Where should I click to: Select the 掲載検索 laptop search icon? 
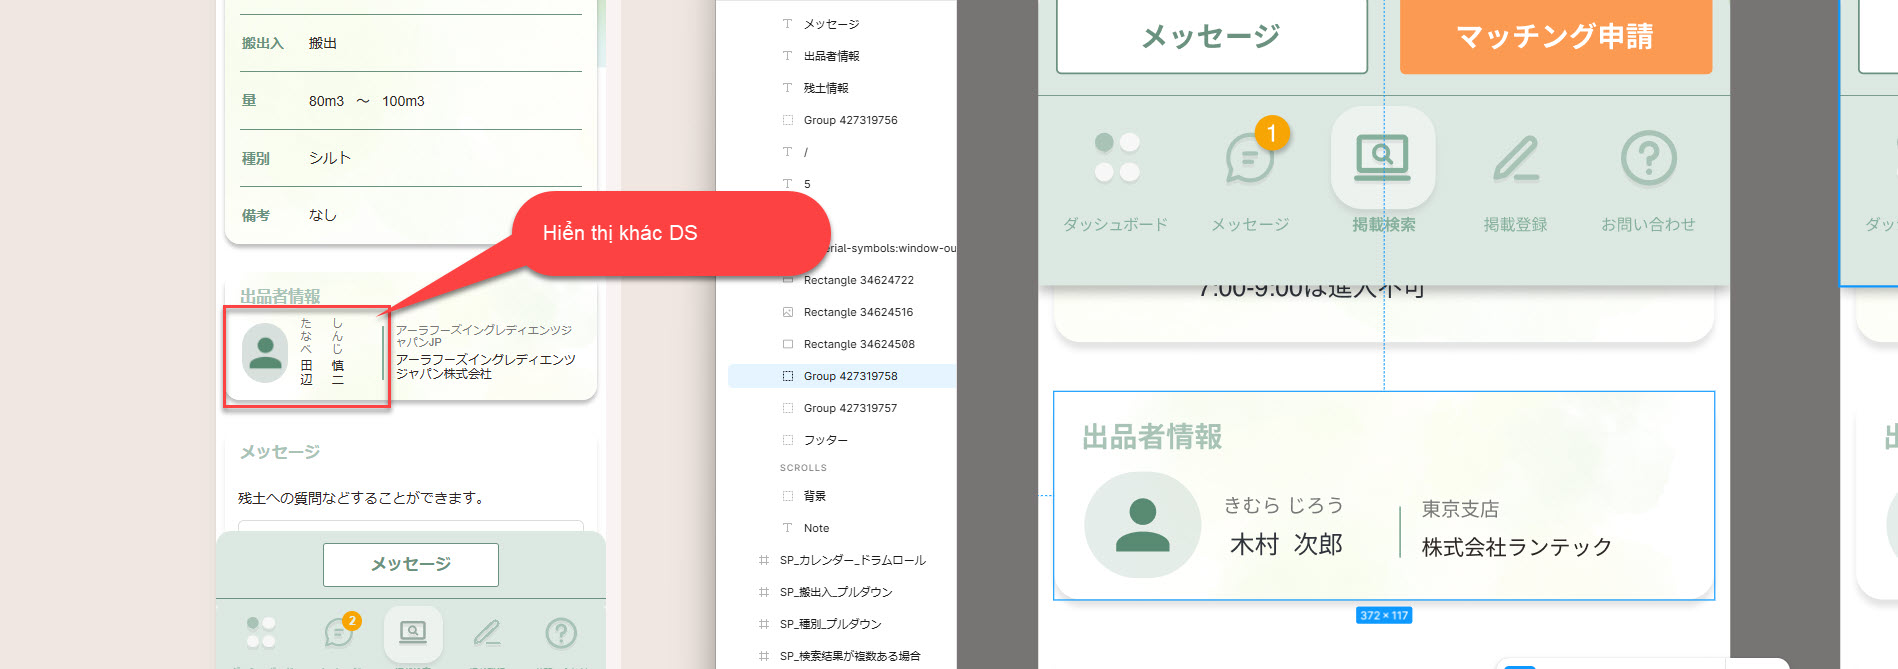(x=1382, y=158)
